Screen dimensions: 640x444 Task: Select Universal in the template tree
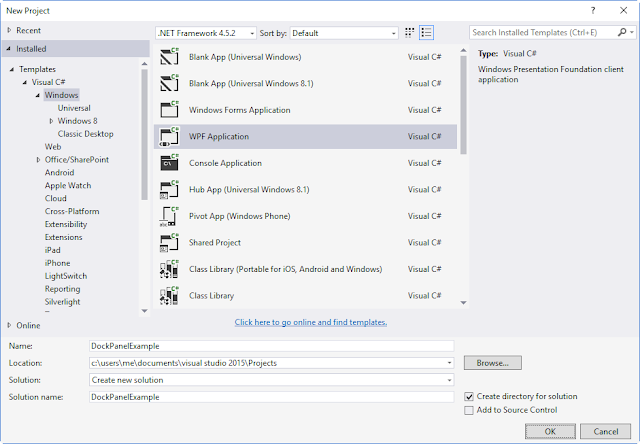click(74, 108)
